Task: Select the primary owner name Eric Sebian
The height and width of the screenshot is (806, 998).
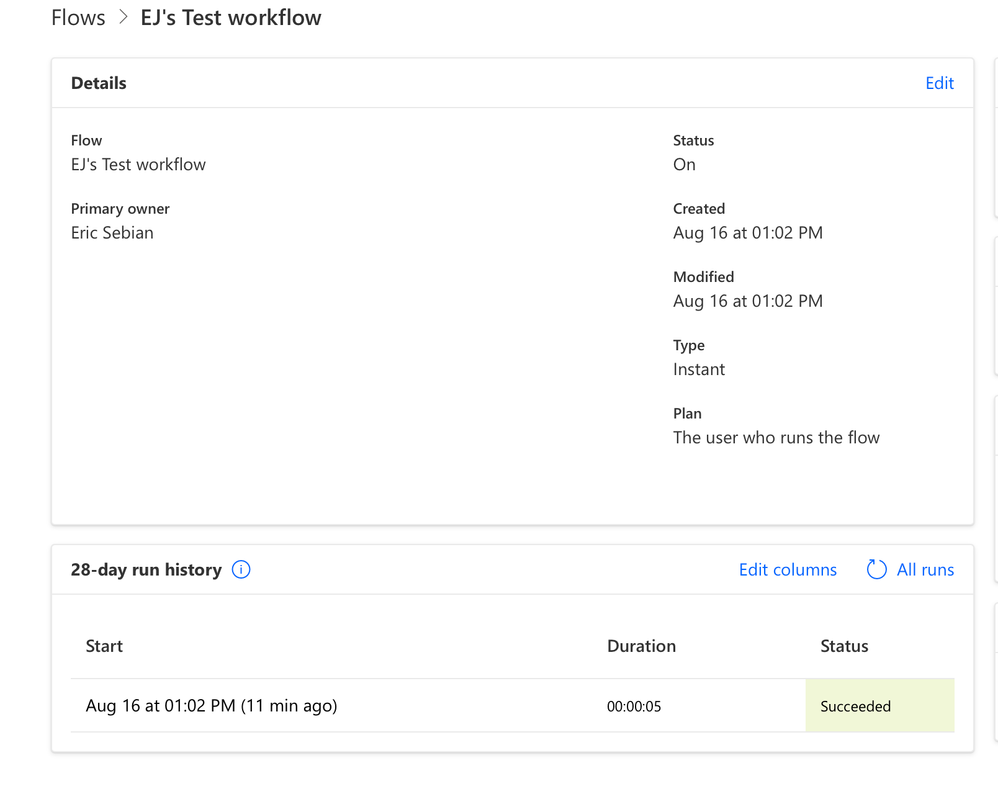Action: [x=112, y=232]
